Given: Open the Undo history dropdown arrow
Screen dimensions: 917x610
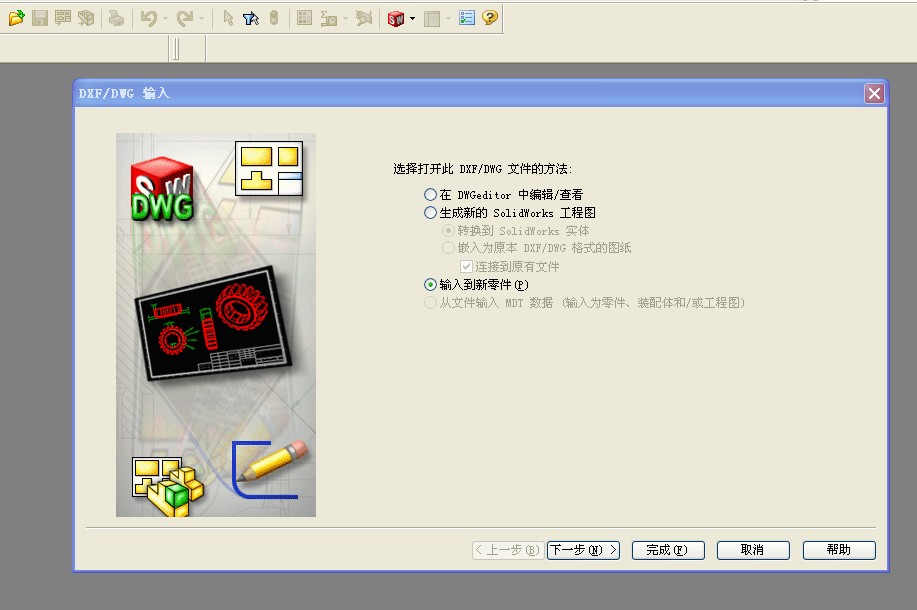Looking at the screenshot, I should click(x=166, y=19).
